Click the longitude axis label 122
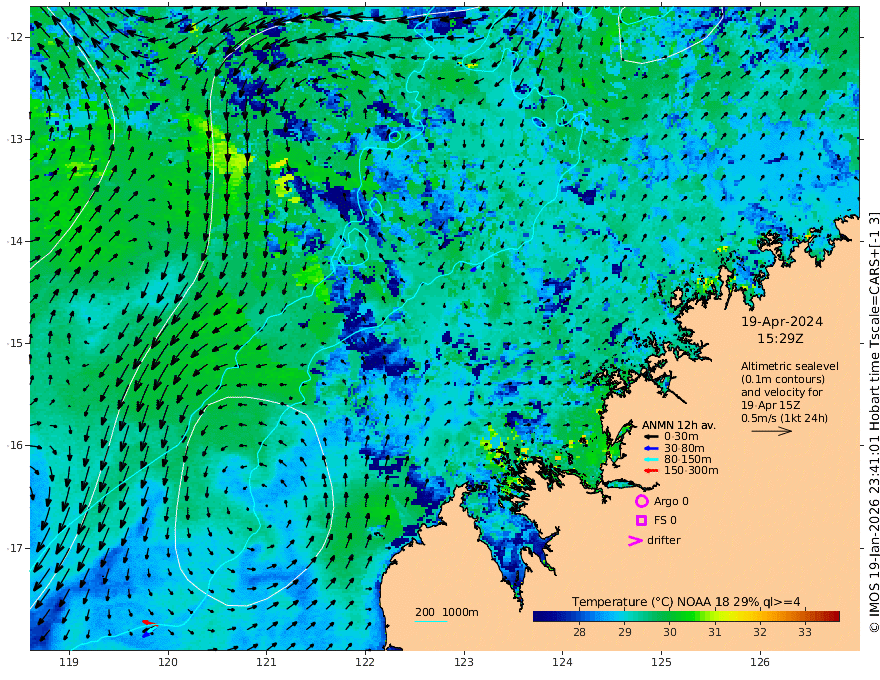This screenshot has width=880, height=680. [365, 663]
